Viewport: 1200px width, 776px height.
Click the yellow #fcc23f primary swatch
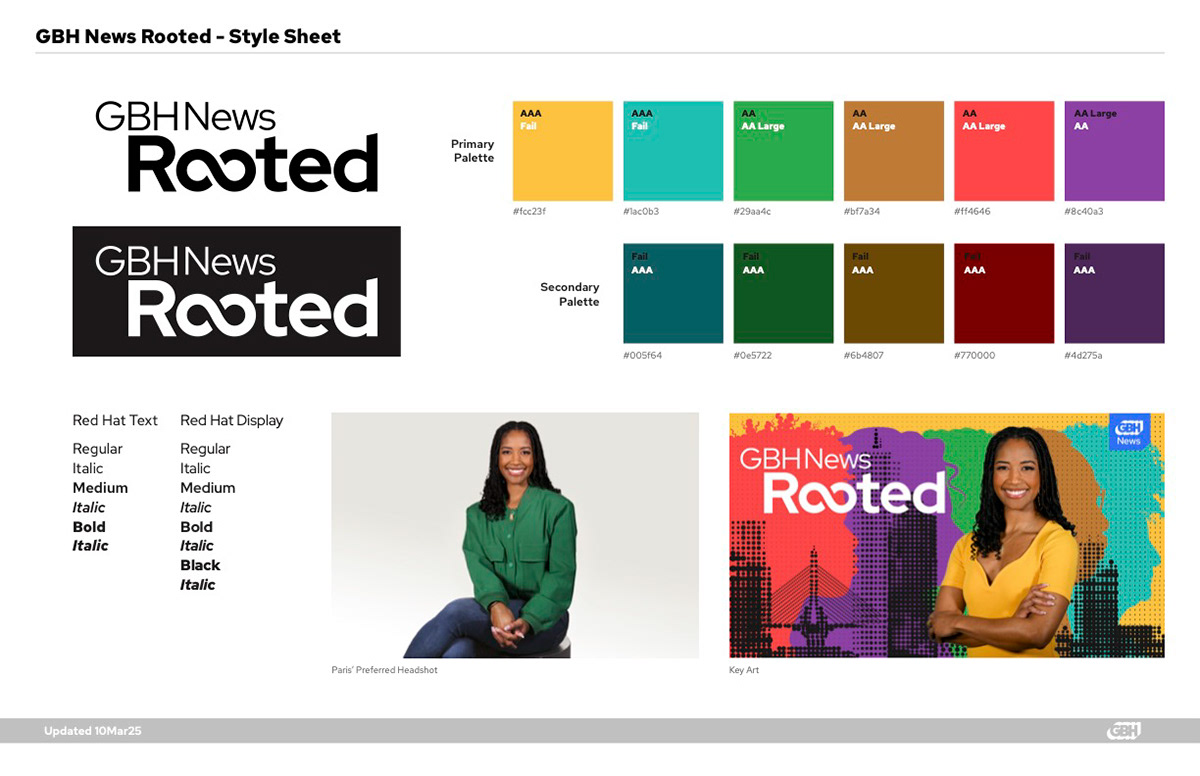pyautogui.click(x=562, y=151)
